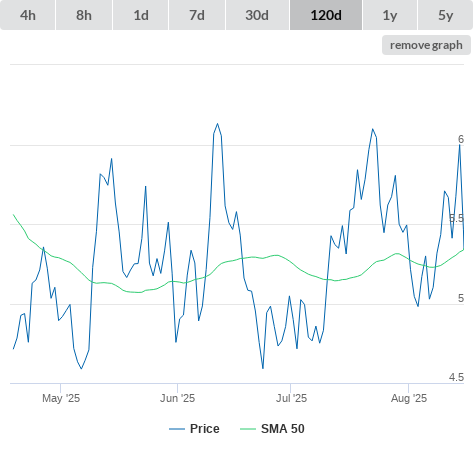Screen dimensions: 474x455
Task: Click the Jun '25 axis label
Action: 177,398
